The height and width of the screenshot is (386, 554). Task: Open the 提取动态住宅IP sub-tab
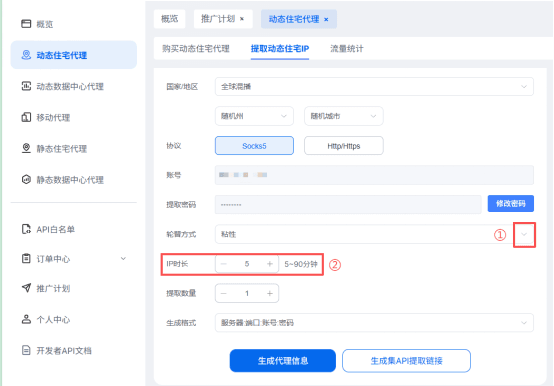[x=280, y=48]
